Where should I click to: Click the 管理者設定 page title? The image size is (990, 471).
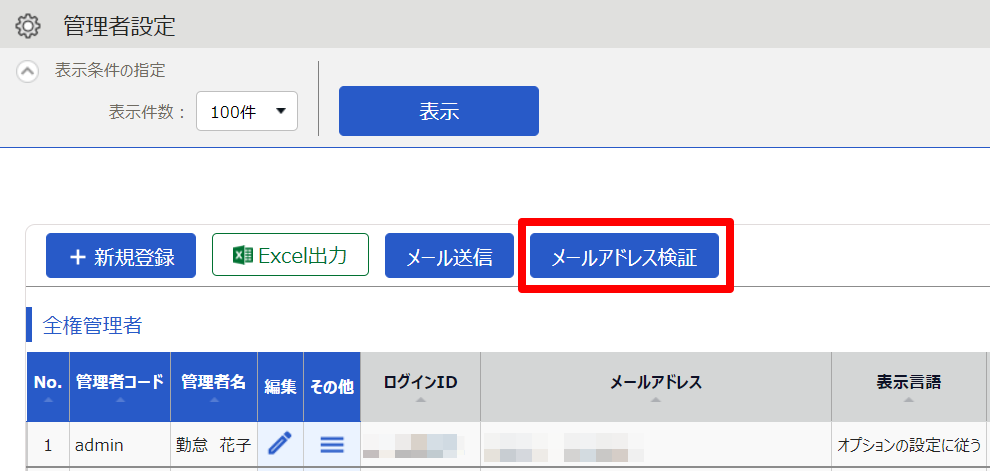pos(119,27)
